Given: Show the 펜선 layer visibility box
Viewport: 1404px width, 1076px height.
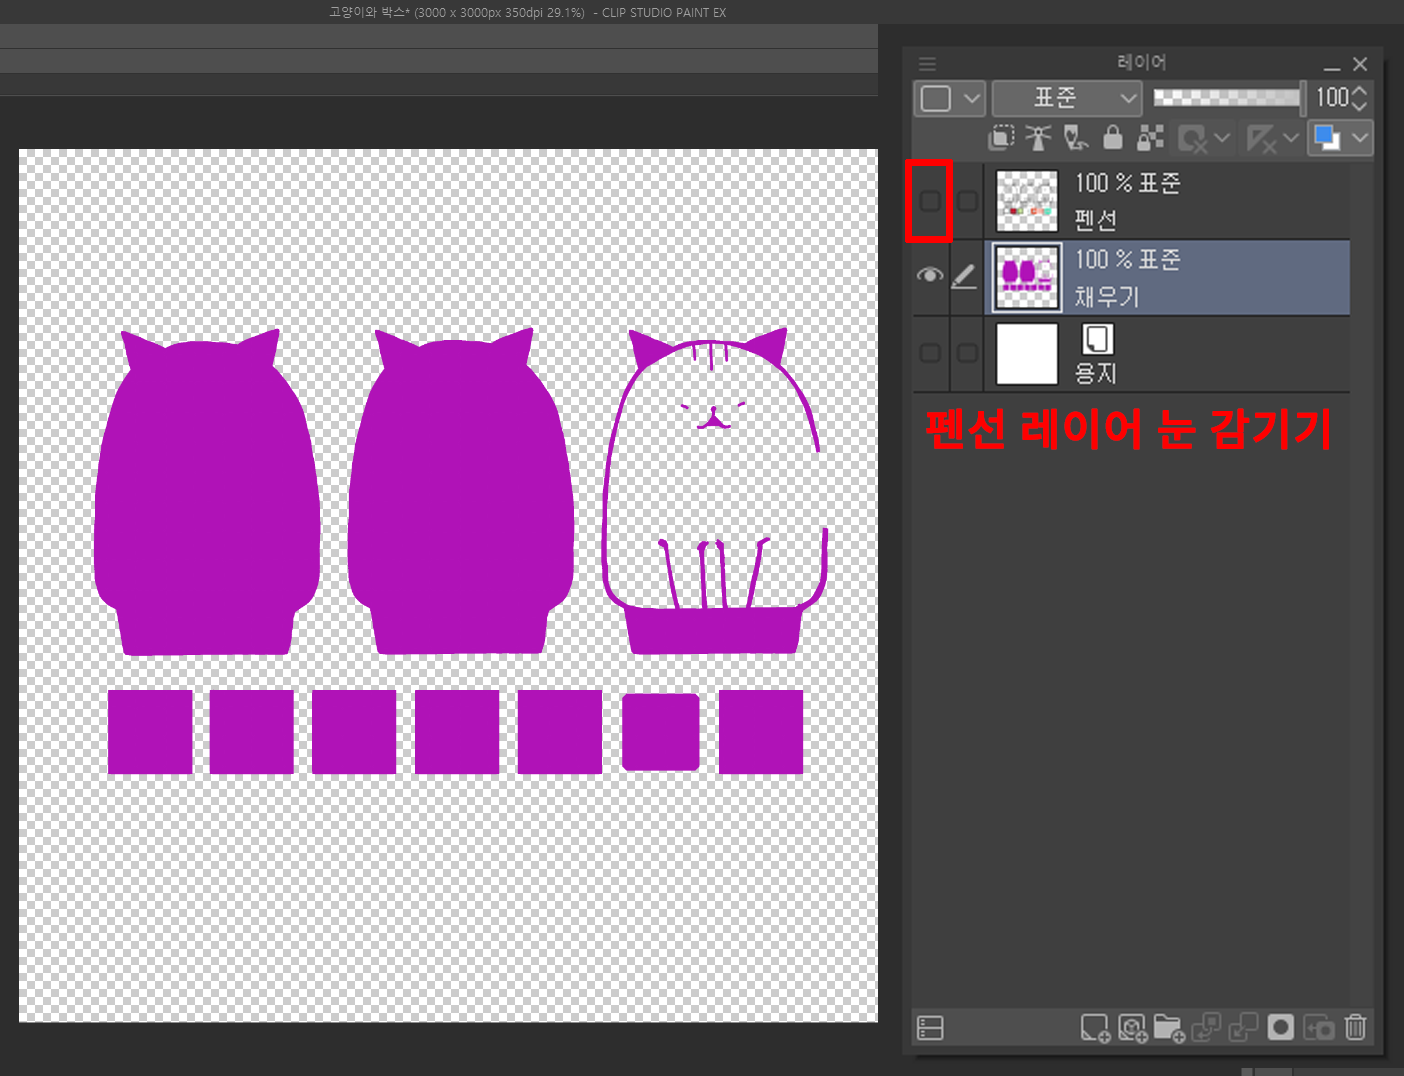Looking at the screenshot, I should [x=929, y=201].
